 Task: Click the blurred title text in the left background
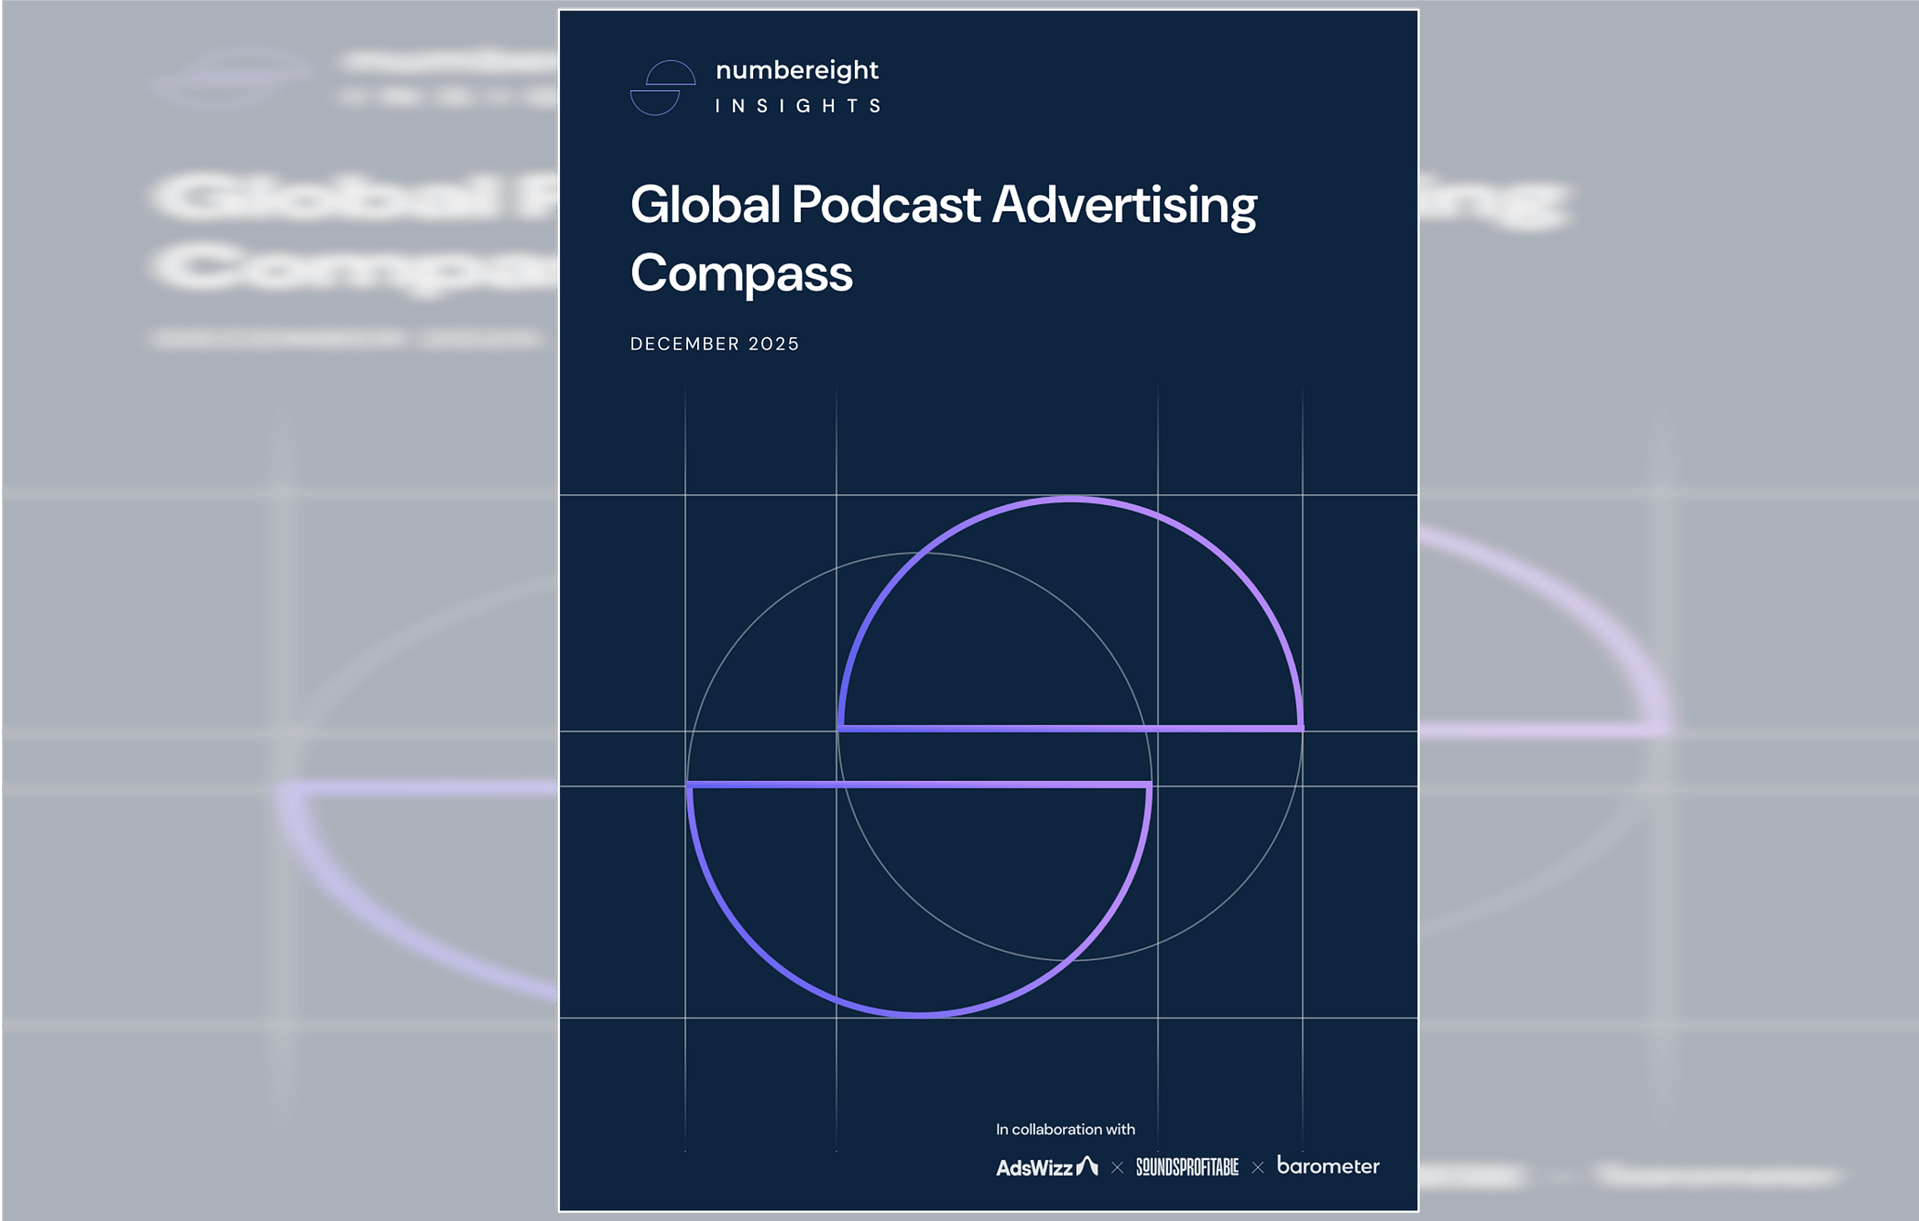[355, 232]
